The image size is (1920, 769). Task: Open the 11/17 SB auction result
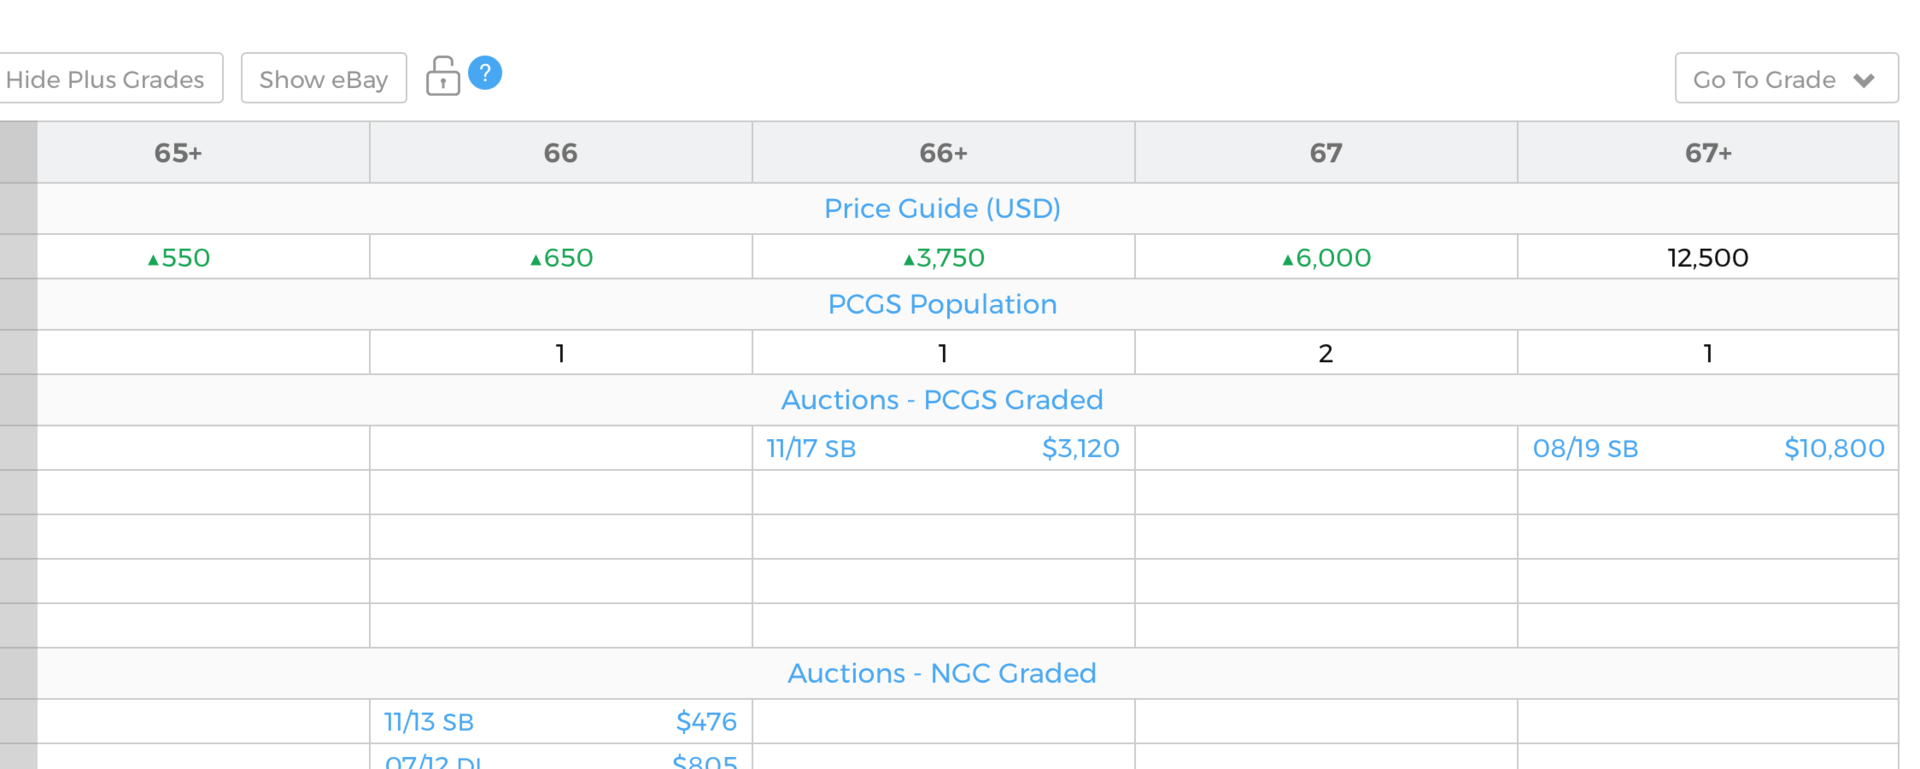click(x=811, y=449)
